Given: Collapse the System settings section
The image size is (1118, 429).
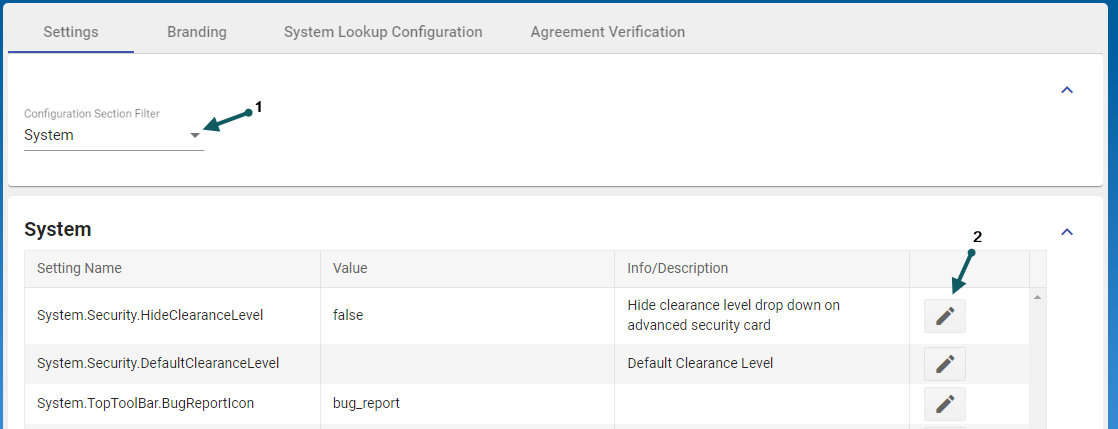Looking at the screenshot, I should [x=1067, y=232].
